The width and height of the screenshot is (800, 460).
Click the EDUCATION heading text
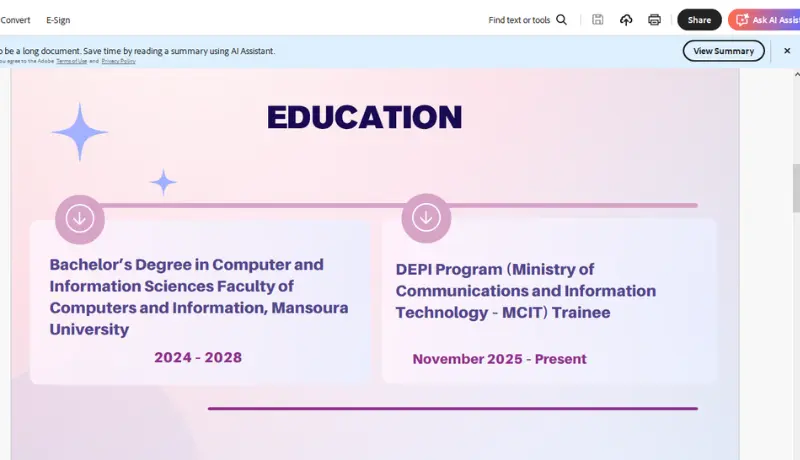(x=364, y=117)
